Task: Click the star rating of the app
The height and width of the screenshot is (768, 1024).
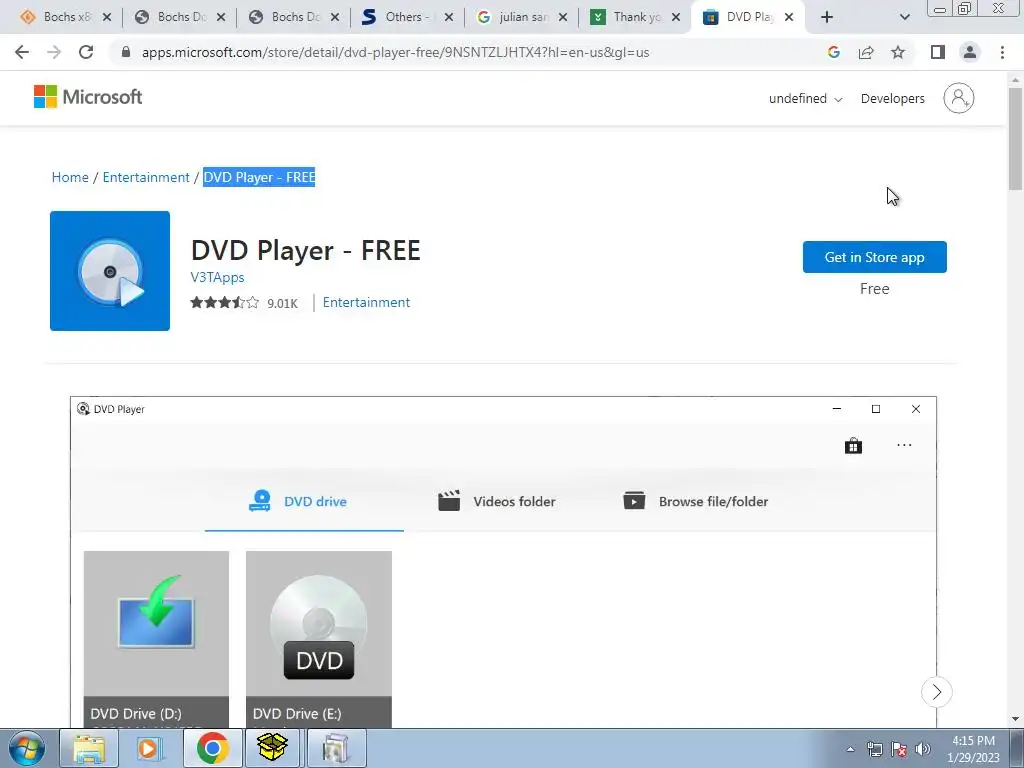Action: 225,302
